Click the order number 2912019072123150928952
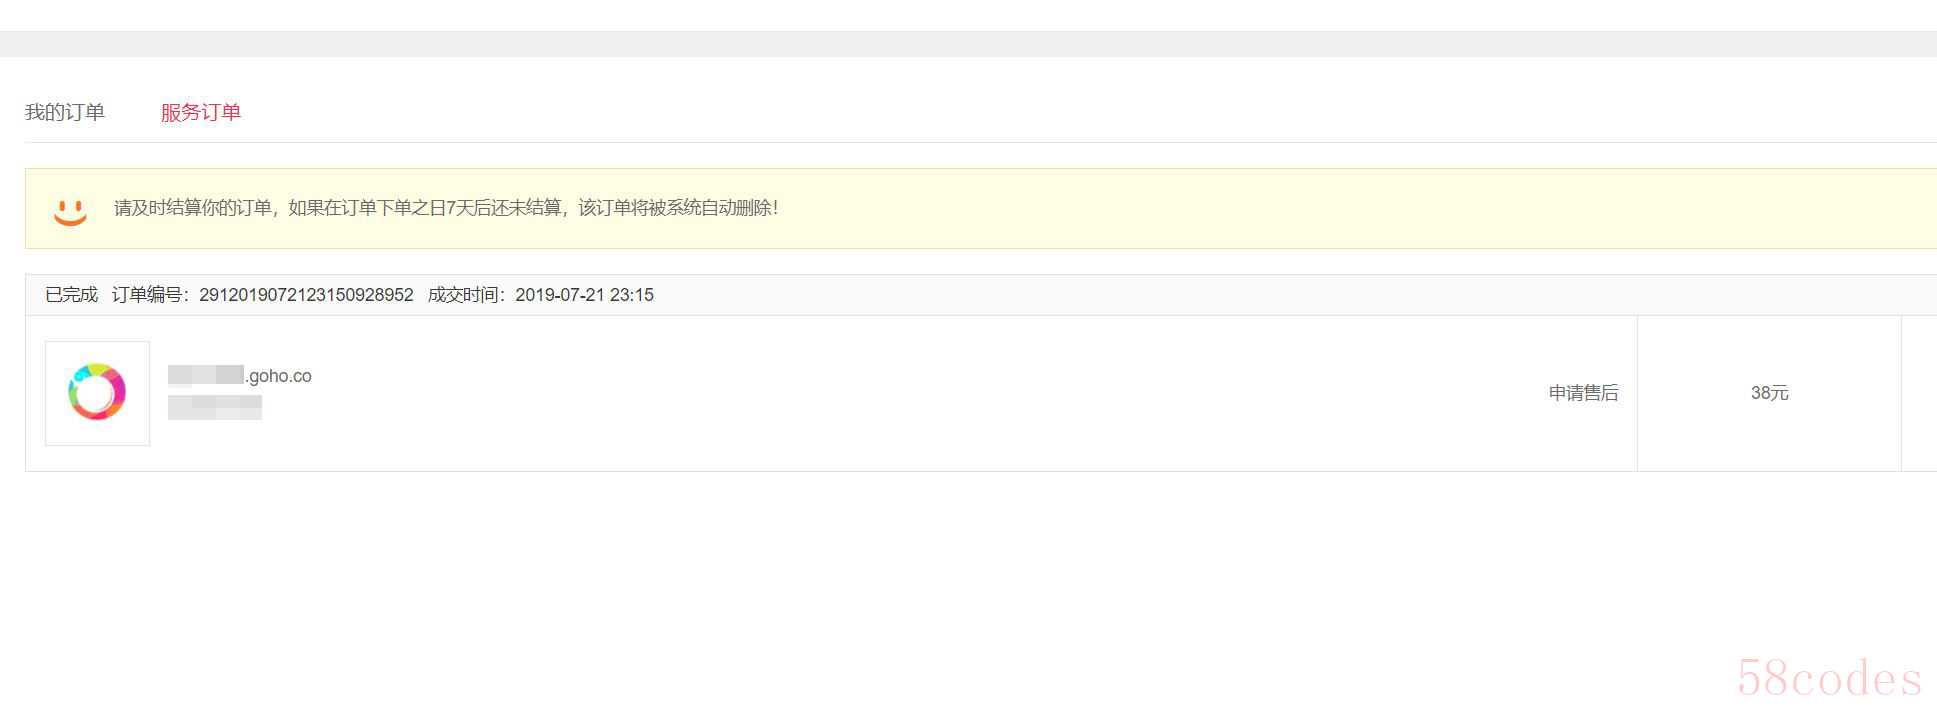This screenshot has height=708, width=1937. (x=306, y=295)
